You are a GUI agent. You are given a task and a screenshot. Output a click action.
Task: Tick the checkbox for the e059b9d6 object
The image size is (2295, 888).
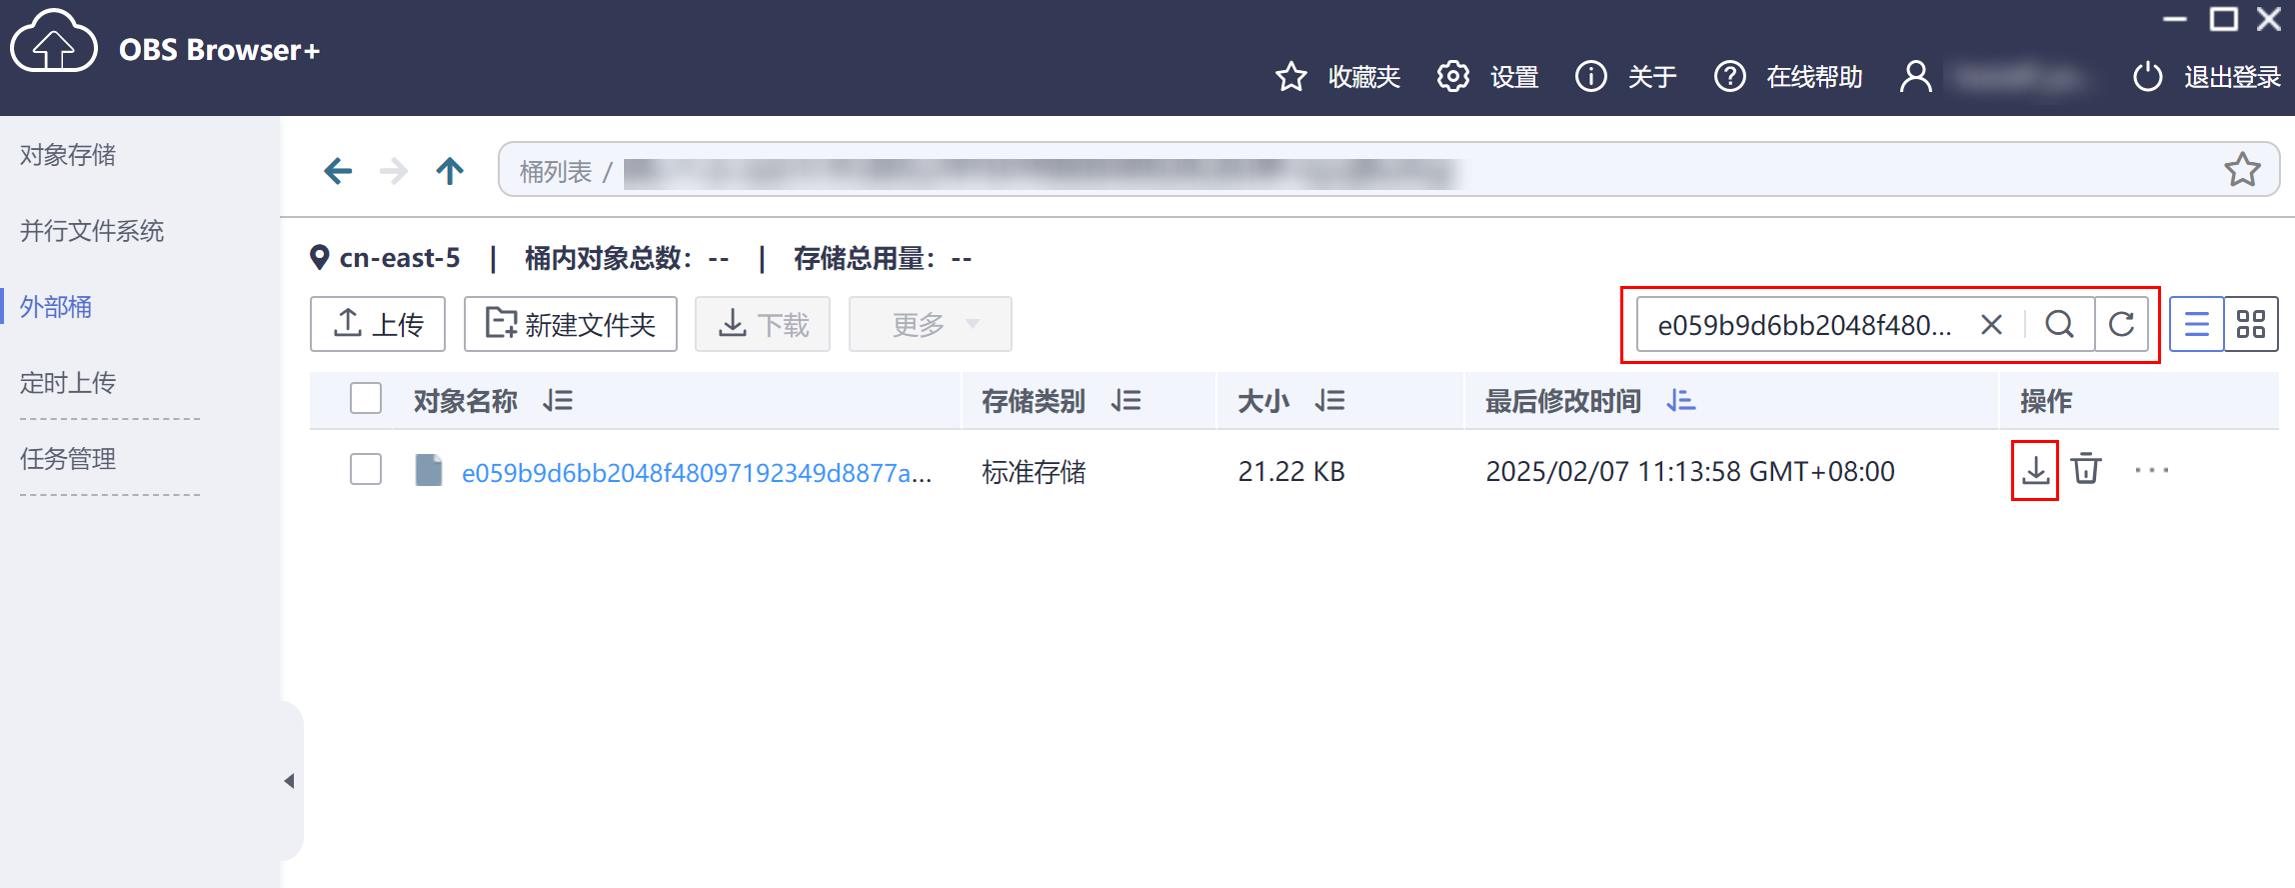pos(366,469)
